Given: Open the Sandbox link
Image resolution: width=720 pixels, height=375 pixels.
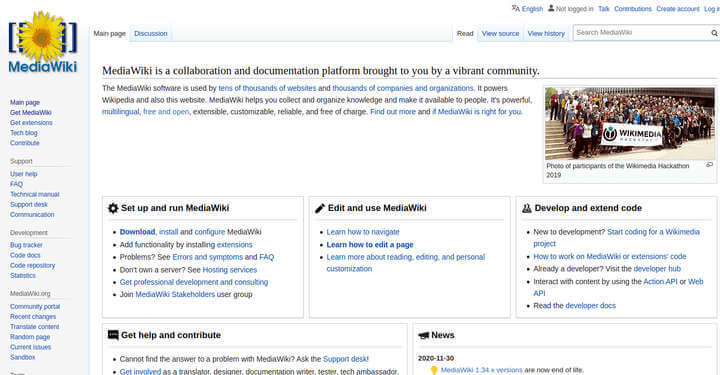Looking at the screenshot, I should click(22, 357).
